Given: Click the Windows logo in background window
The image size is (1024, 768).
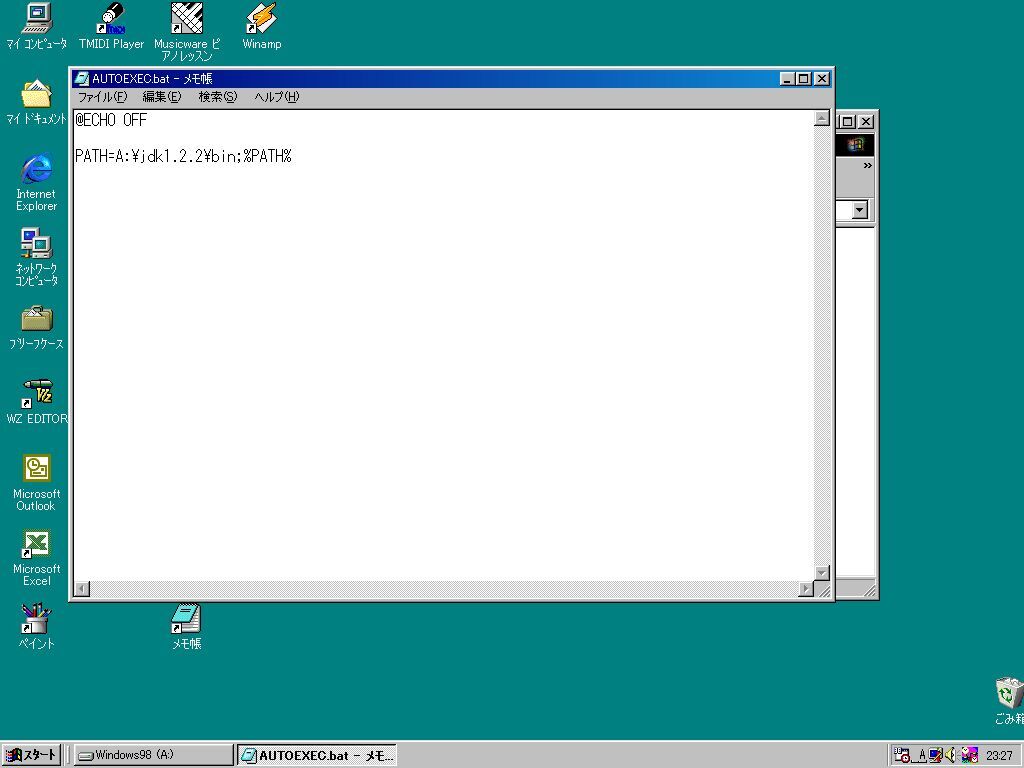Looking at the screenshot, I should pos(856,144).
